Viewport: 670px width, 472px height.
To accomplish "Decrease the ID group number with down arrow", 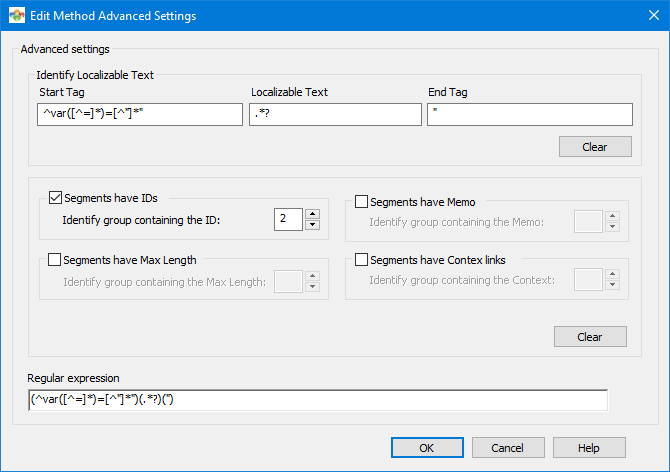I will 312,225.
